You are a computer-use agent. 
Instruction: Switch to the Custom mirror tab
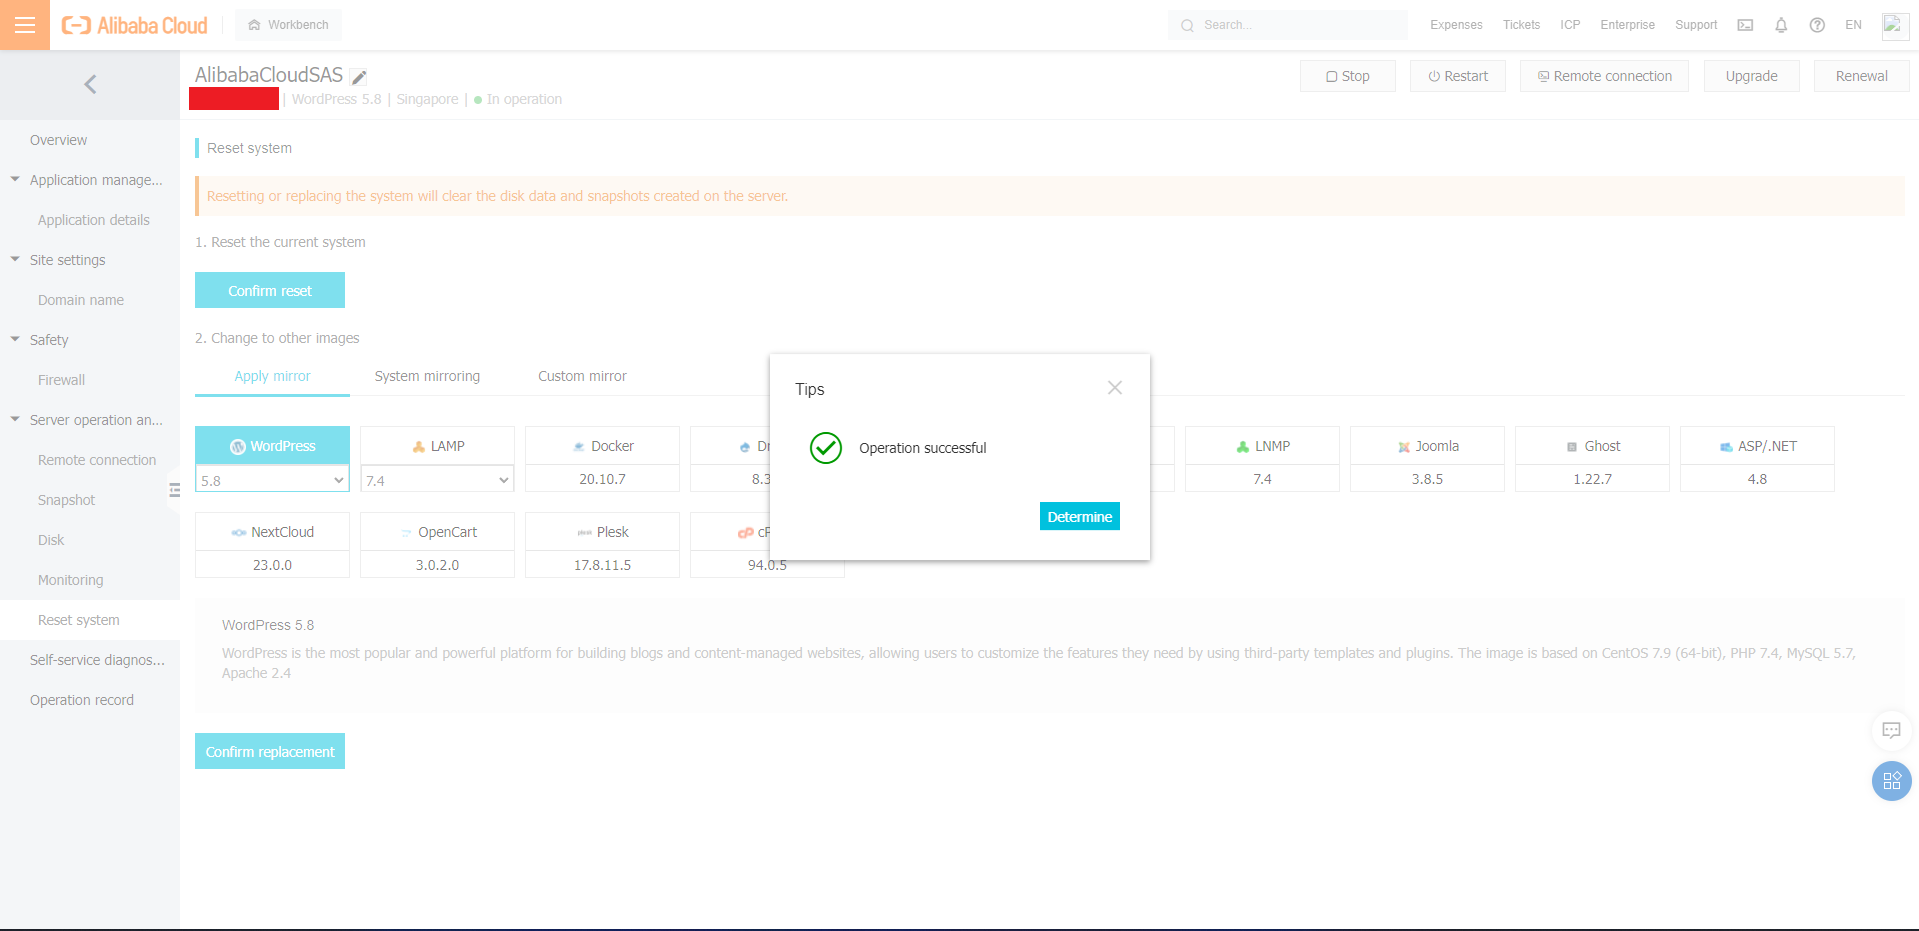[582, 376]
